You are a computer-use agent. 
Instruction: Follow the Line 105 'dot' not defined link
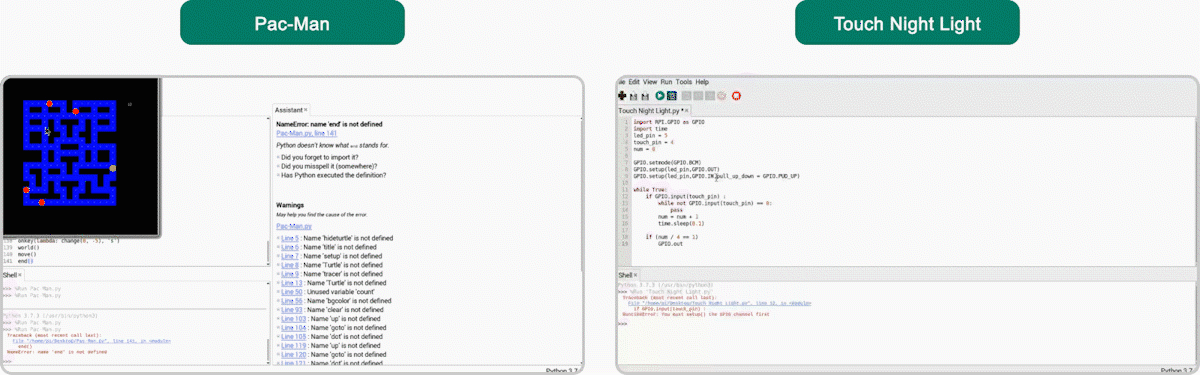click(294, 337)
